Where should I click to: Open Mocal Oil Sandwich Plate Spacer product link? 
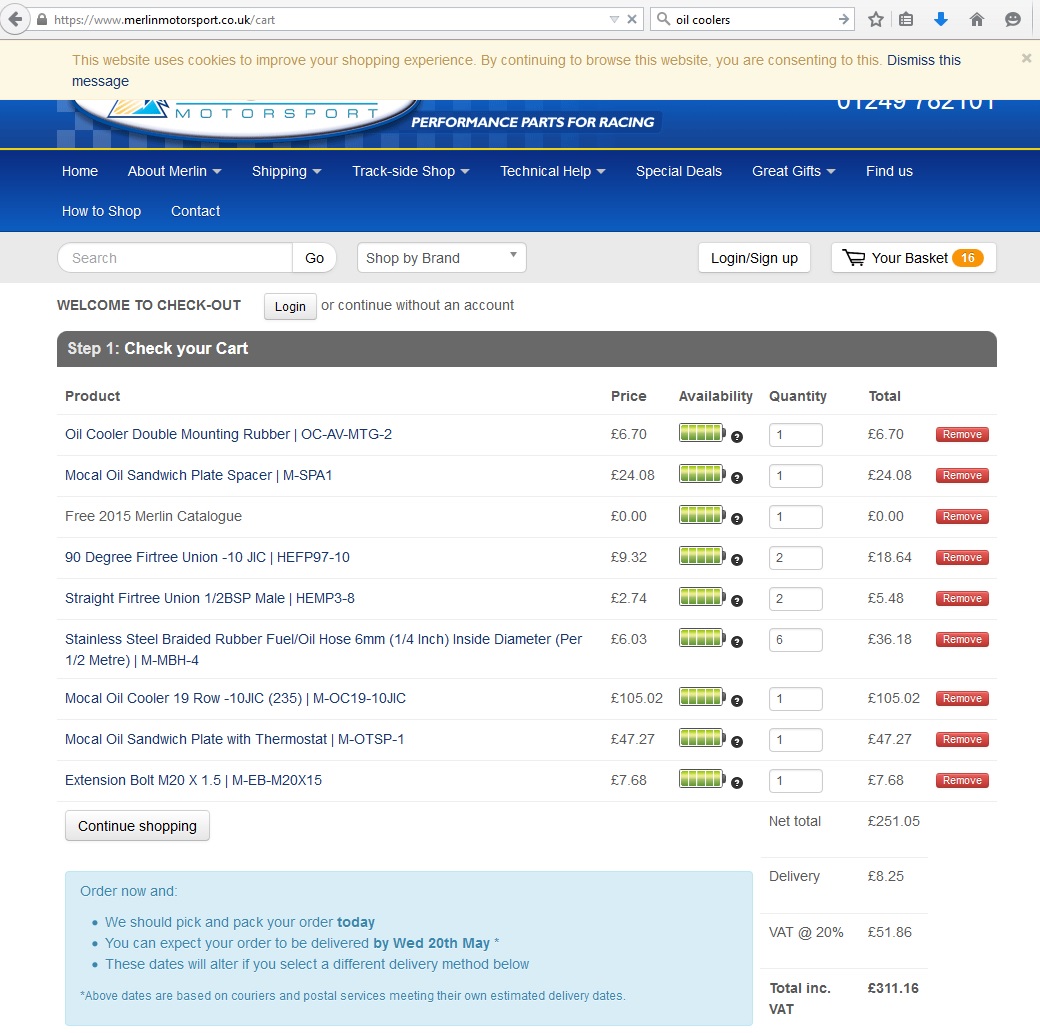click(x=198, y=476)
